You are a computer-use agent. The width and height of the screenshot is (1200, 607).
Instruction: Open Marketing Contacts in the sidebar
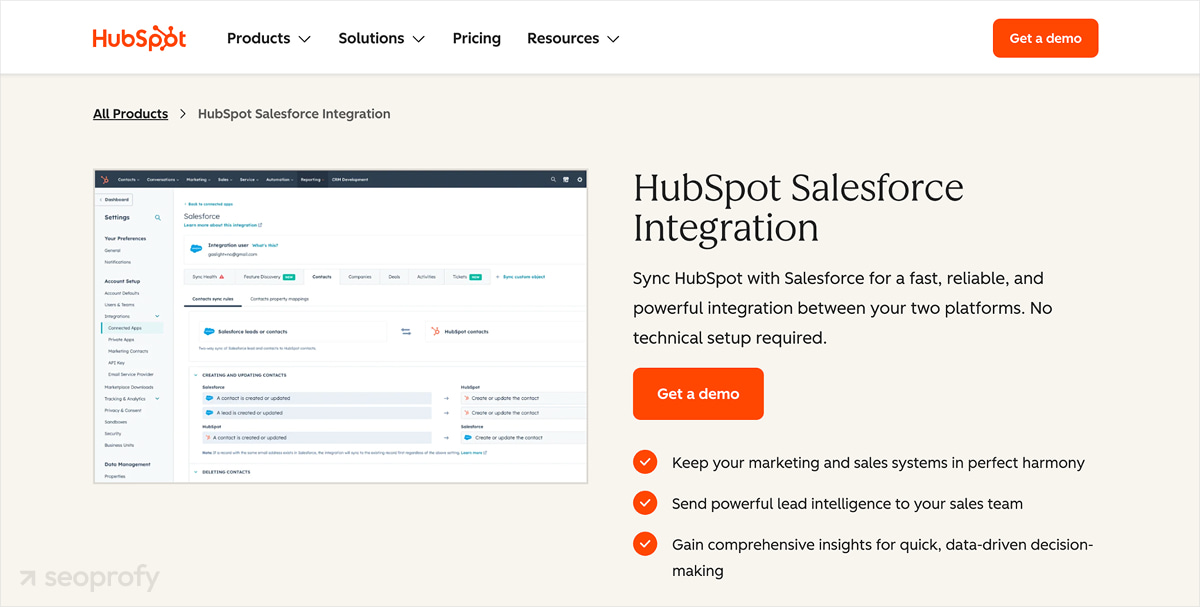tap(128, 351)
